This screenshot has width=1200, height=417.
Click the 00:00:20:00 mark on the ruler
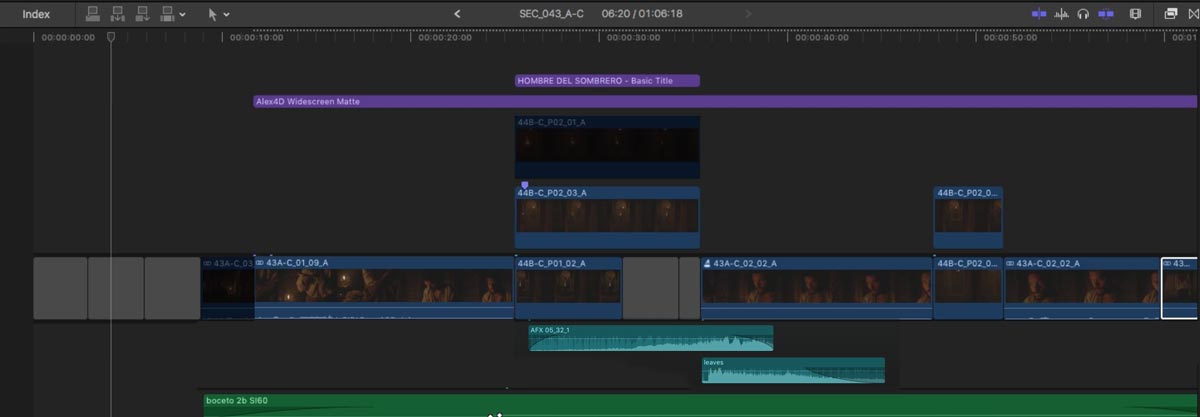(445, 38)
